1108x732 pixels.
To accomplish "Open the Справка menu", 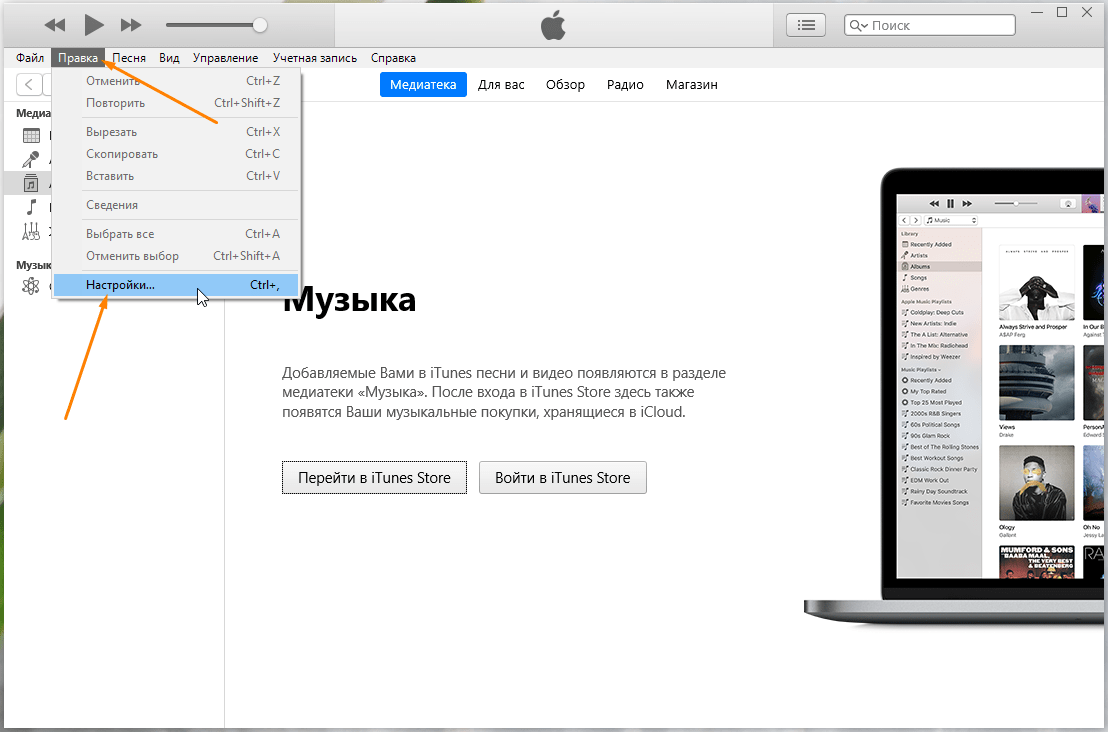I will pos(393,58).
